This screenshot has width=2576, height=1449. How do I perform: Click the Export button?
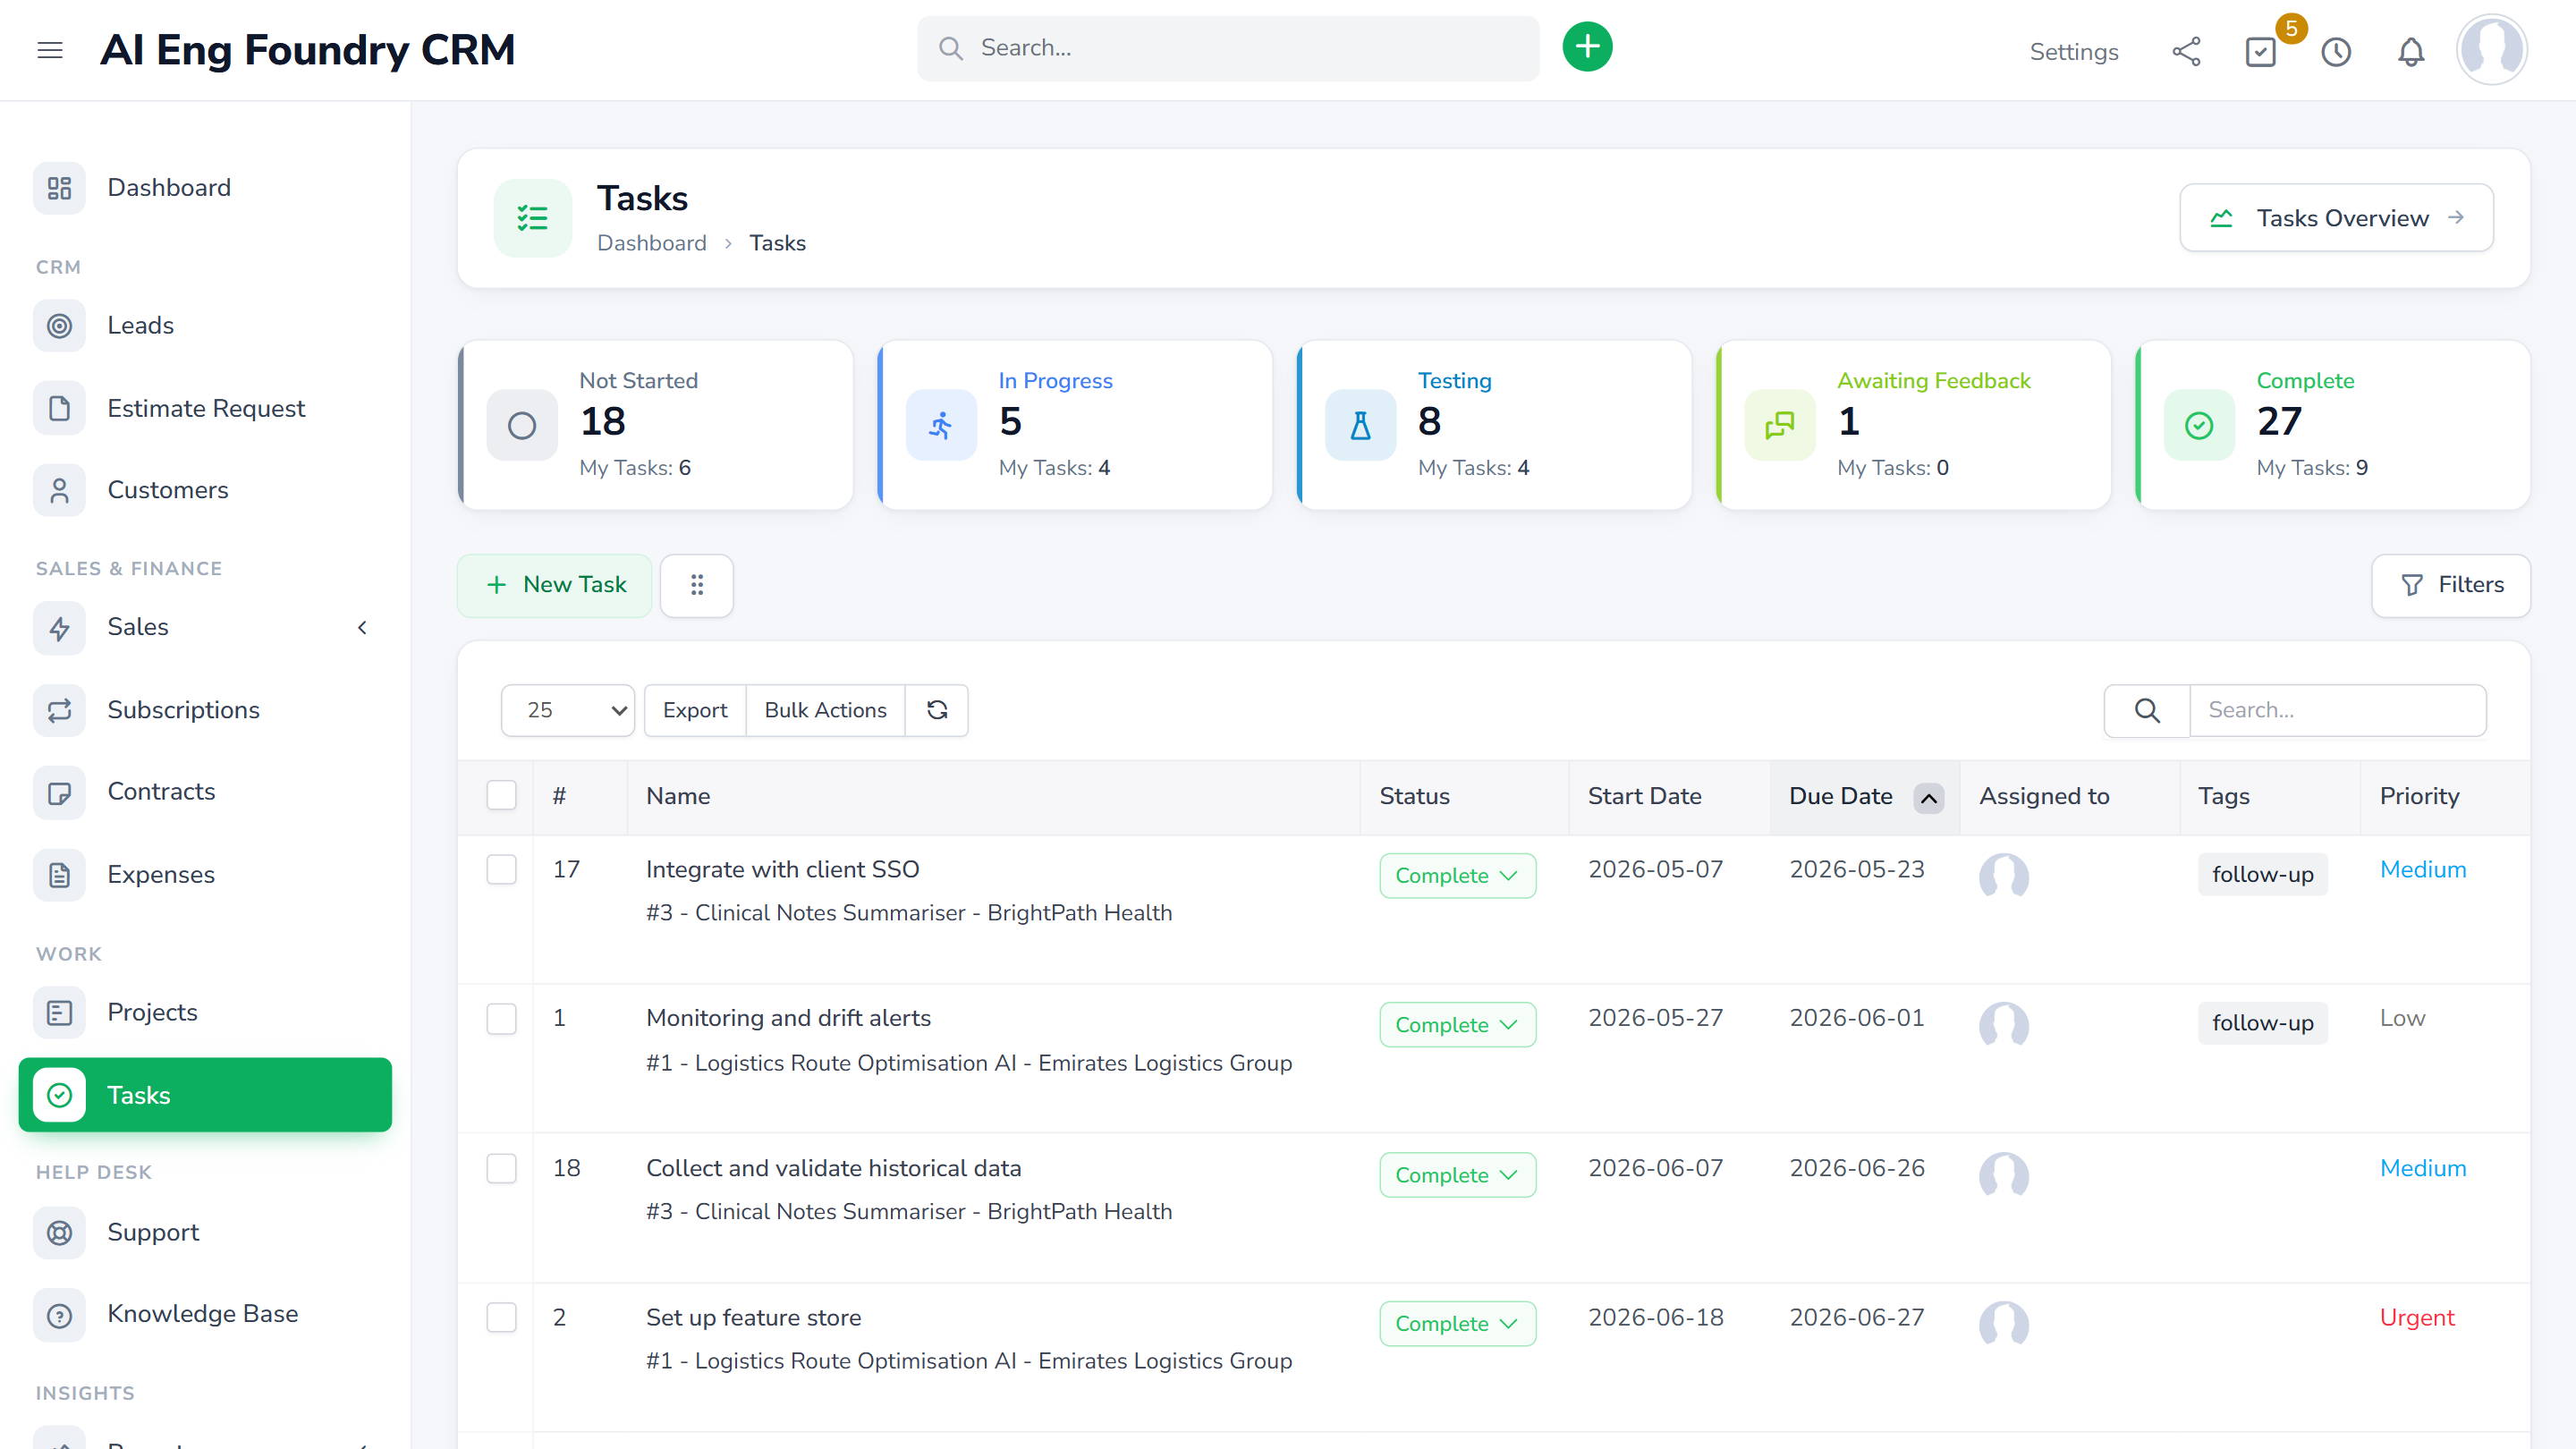click(695, 710)
